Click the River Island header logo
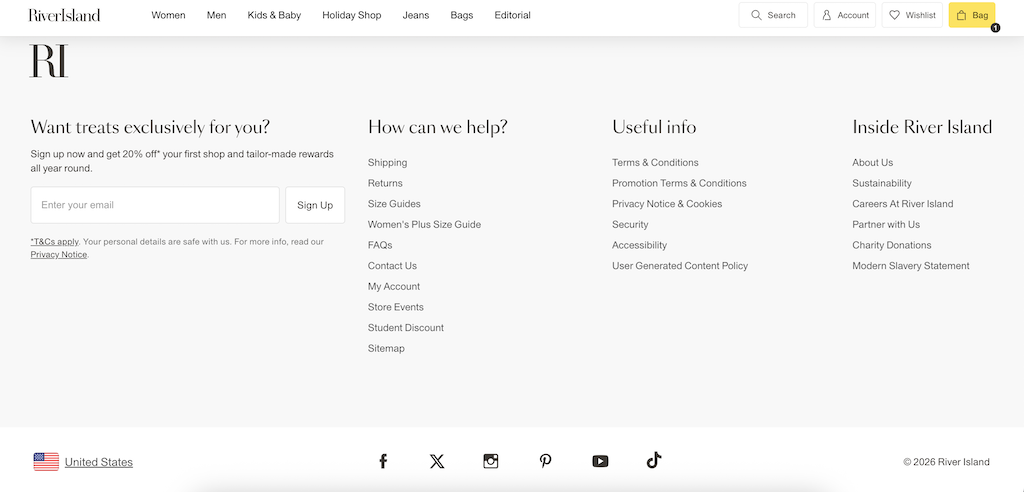Image resolution: width=1024 pixels, height=492 pixels. coord(64,15)
